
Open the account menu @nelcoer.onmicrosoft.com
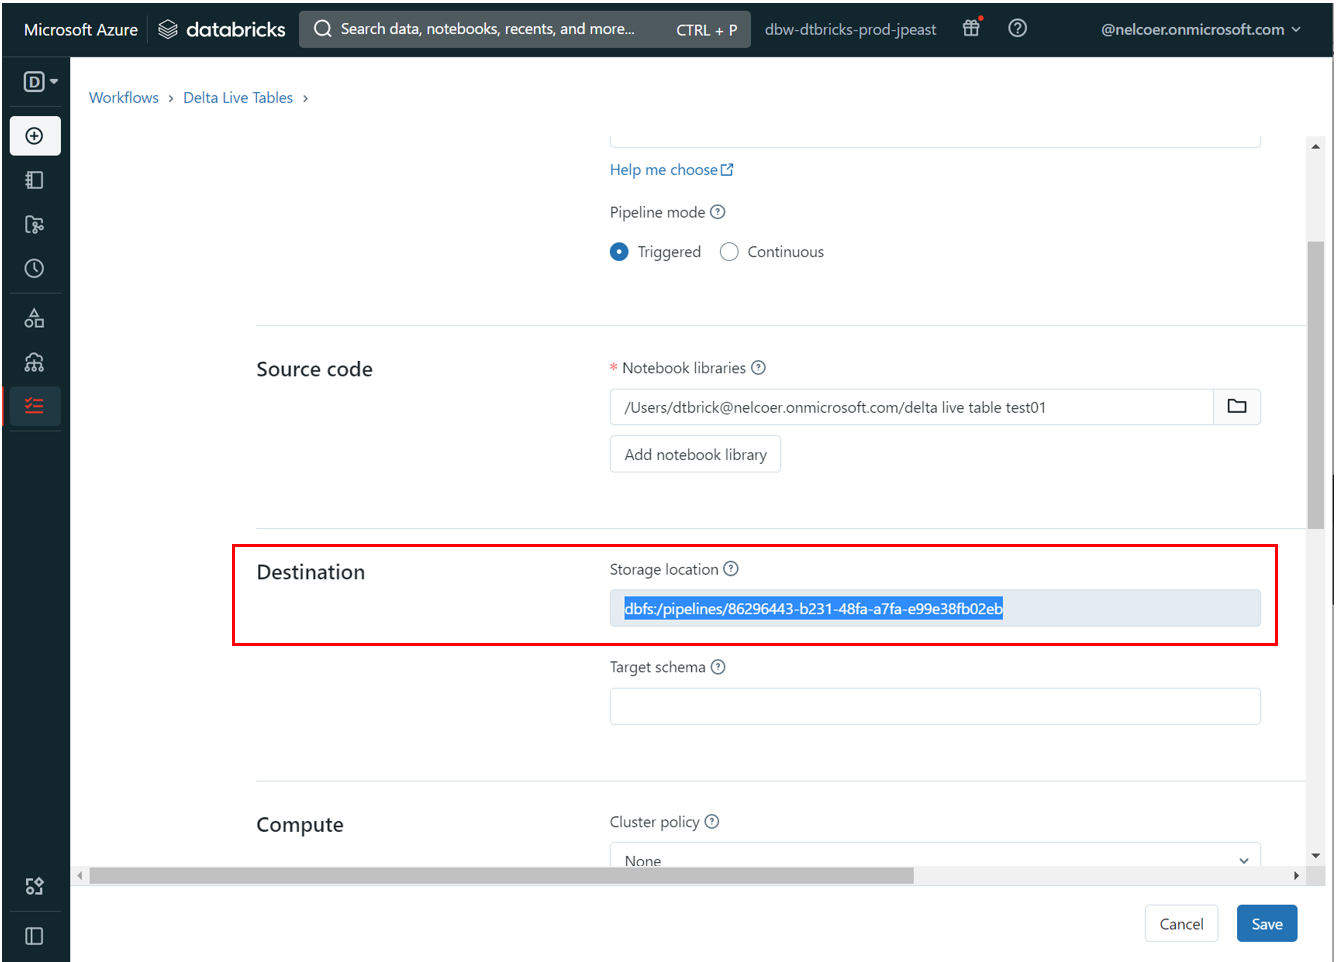(1201, 29)
